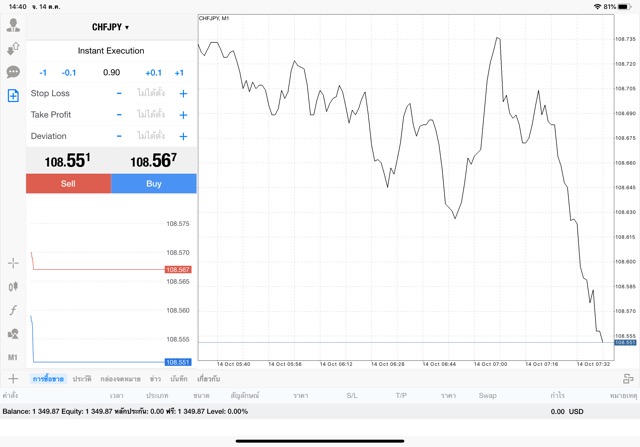Open the Instant Execution order type selector
The width and height of the screenshot is (640, 447).
111,51
